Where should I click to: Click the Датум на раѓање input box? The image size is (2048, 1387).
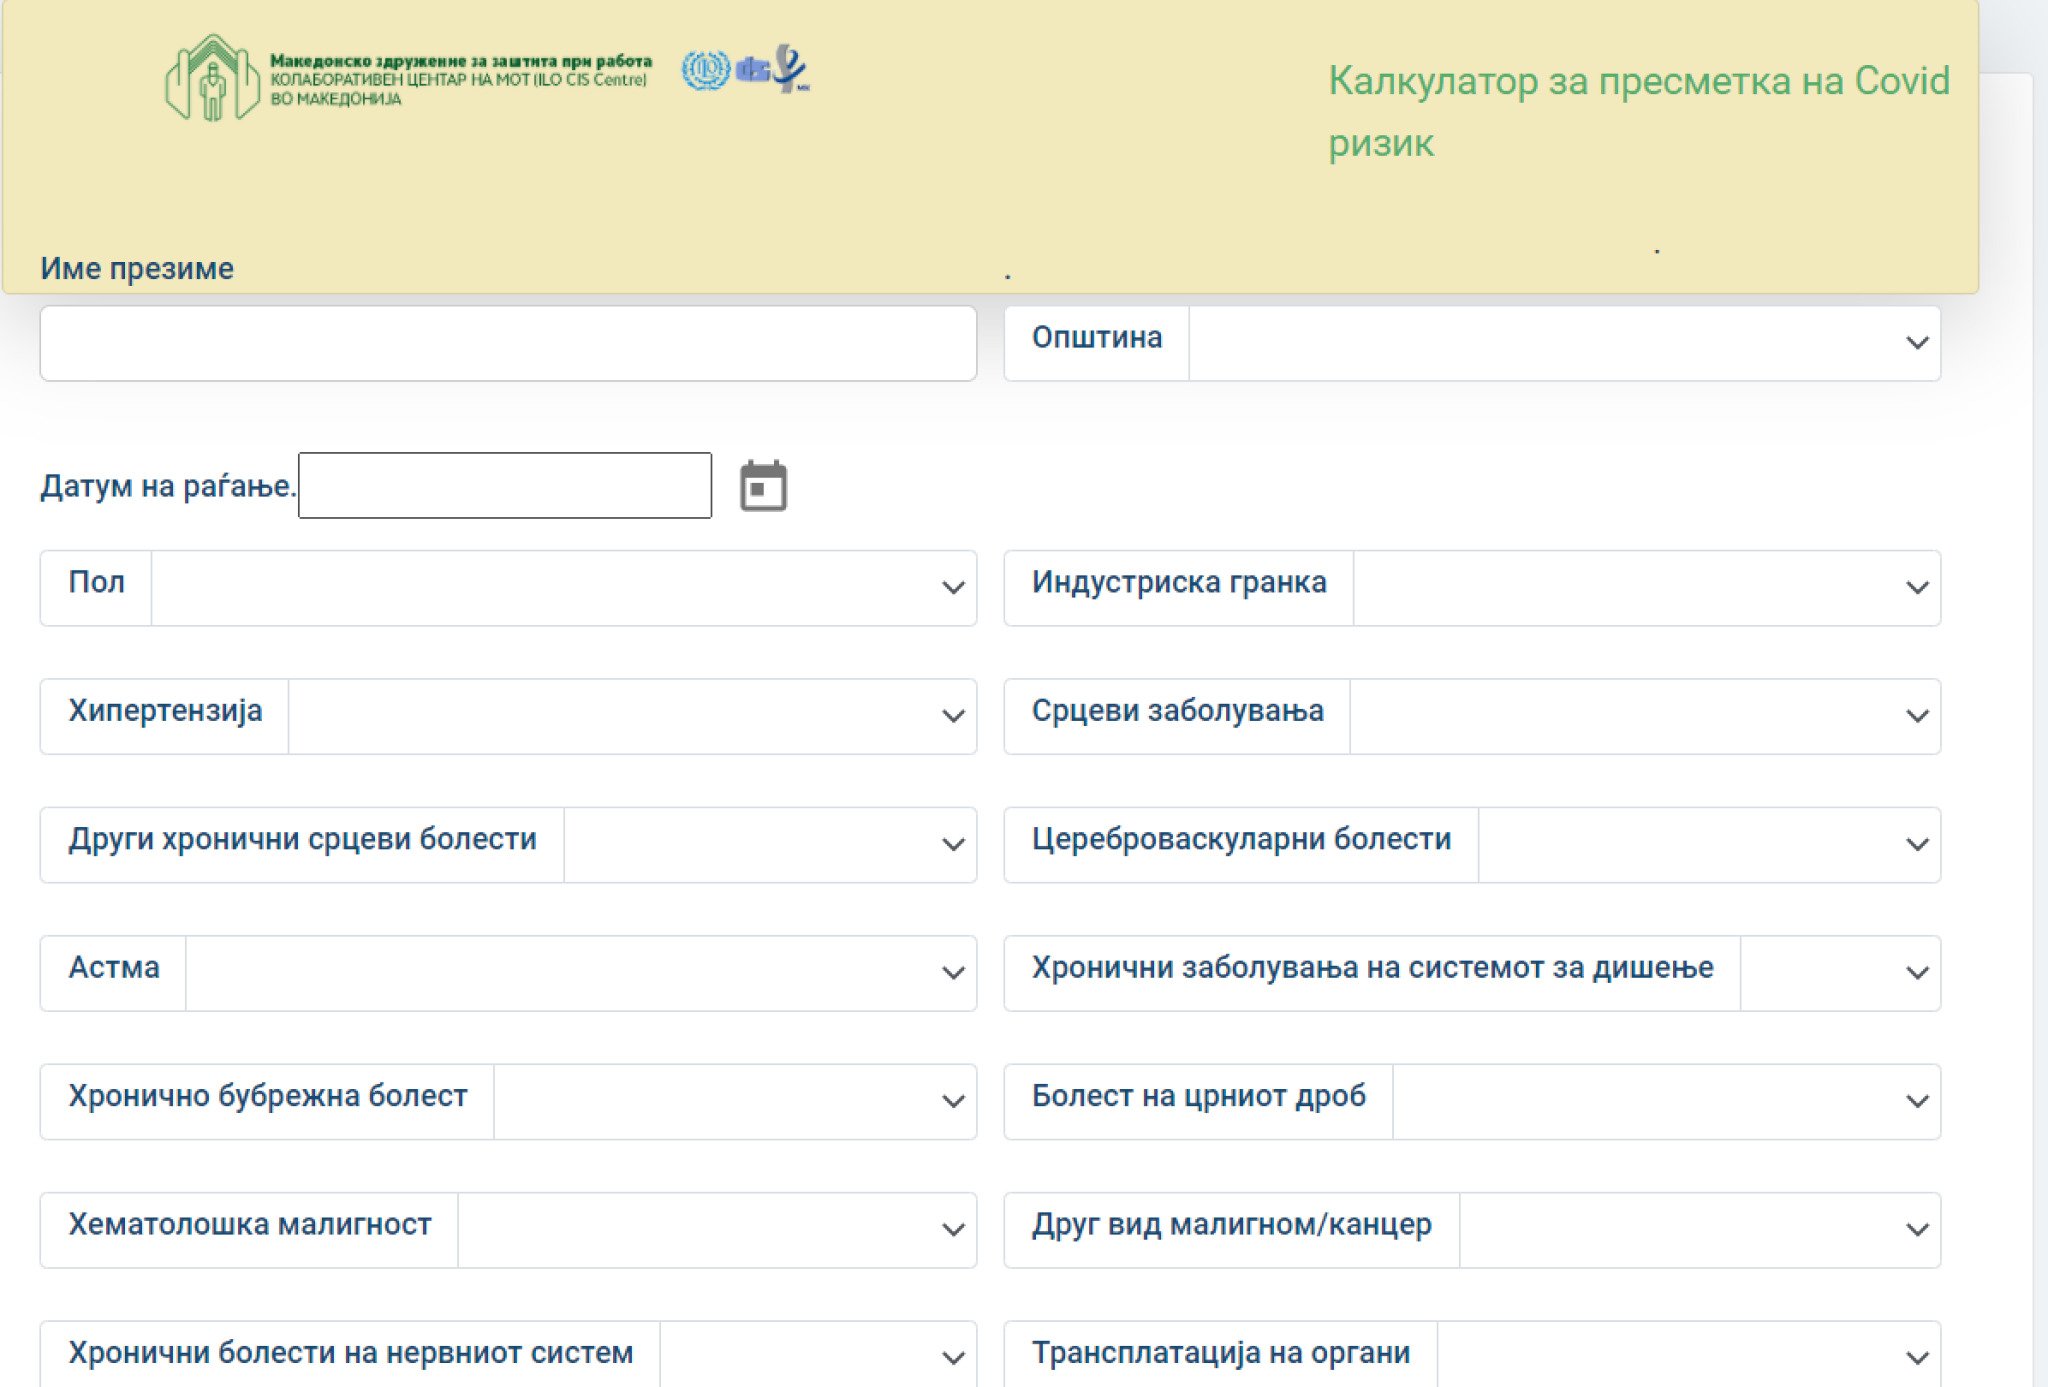click(x=505, y=486)
